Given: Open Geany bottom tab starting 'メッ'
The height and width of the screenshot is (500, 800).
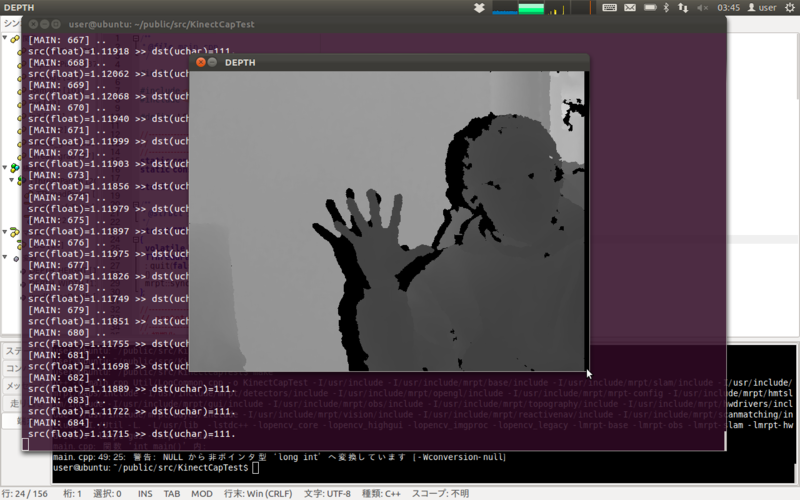Looking at the screenshot, I should coord(12,386).
